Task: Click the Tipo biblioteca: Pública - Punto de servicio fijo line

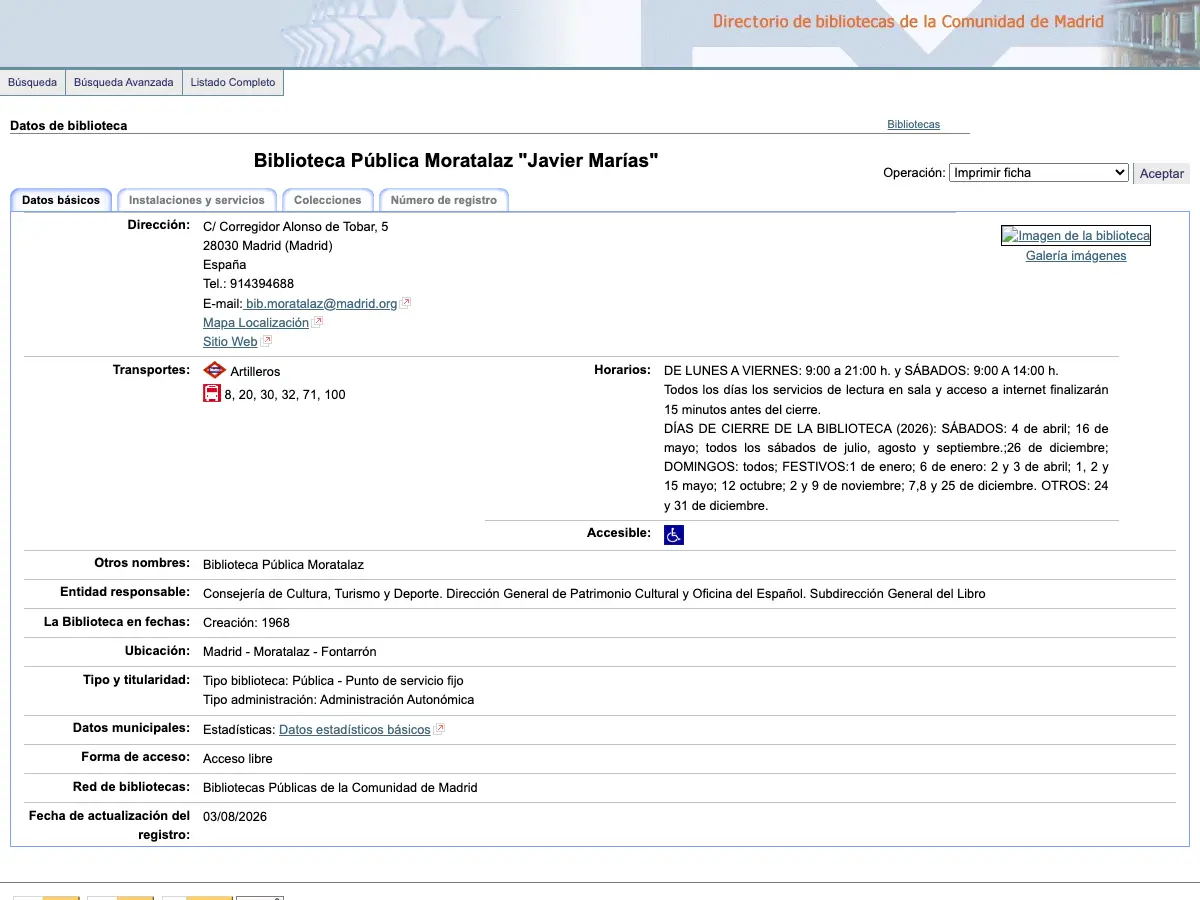Action: tap(333, 681)
